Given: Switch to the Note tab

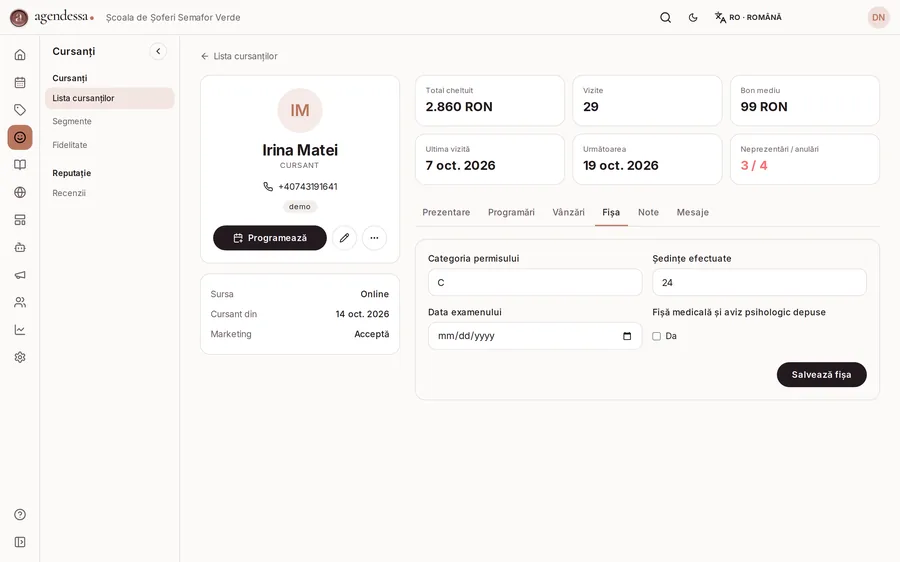Looking at the screenshot, I should pos(648,212).
